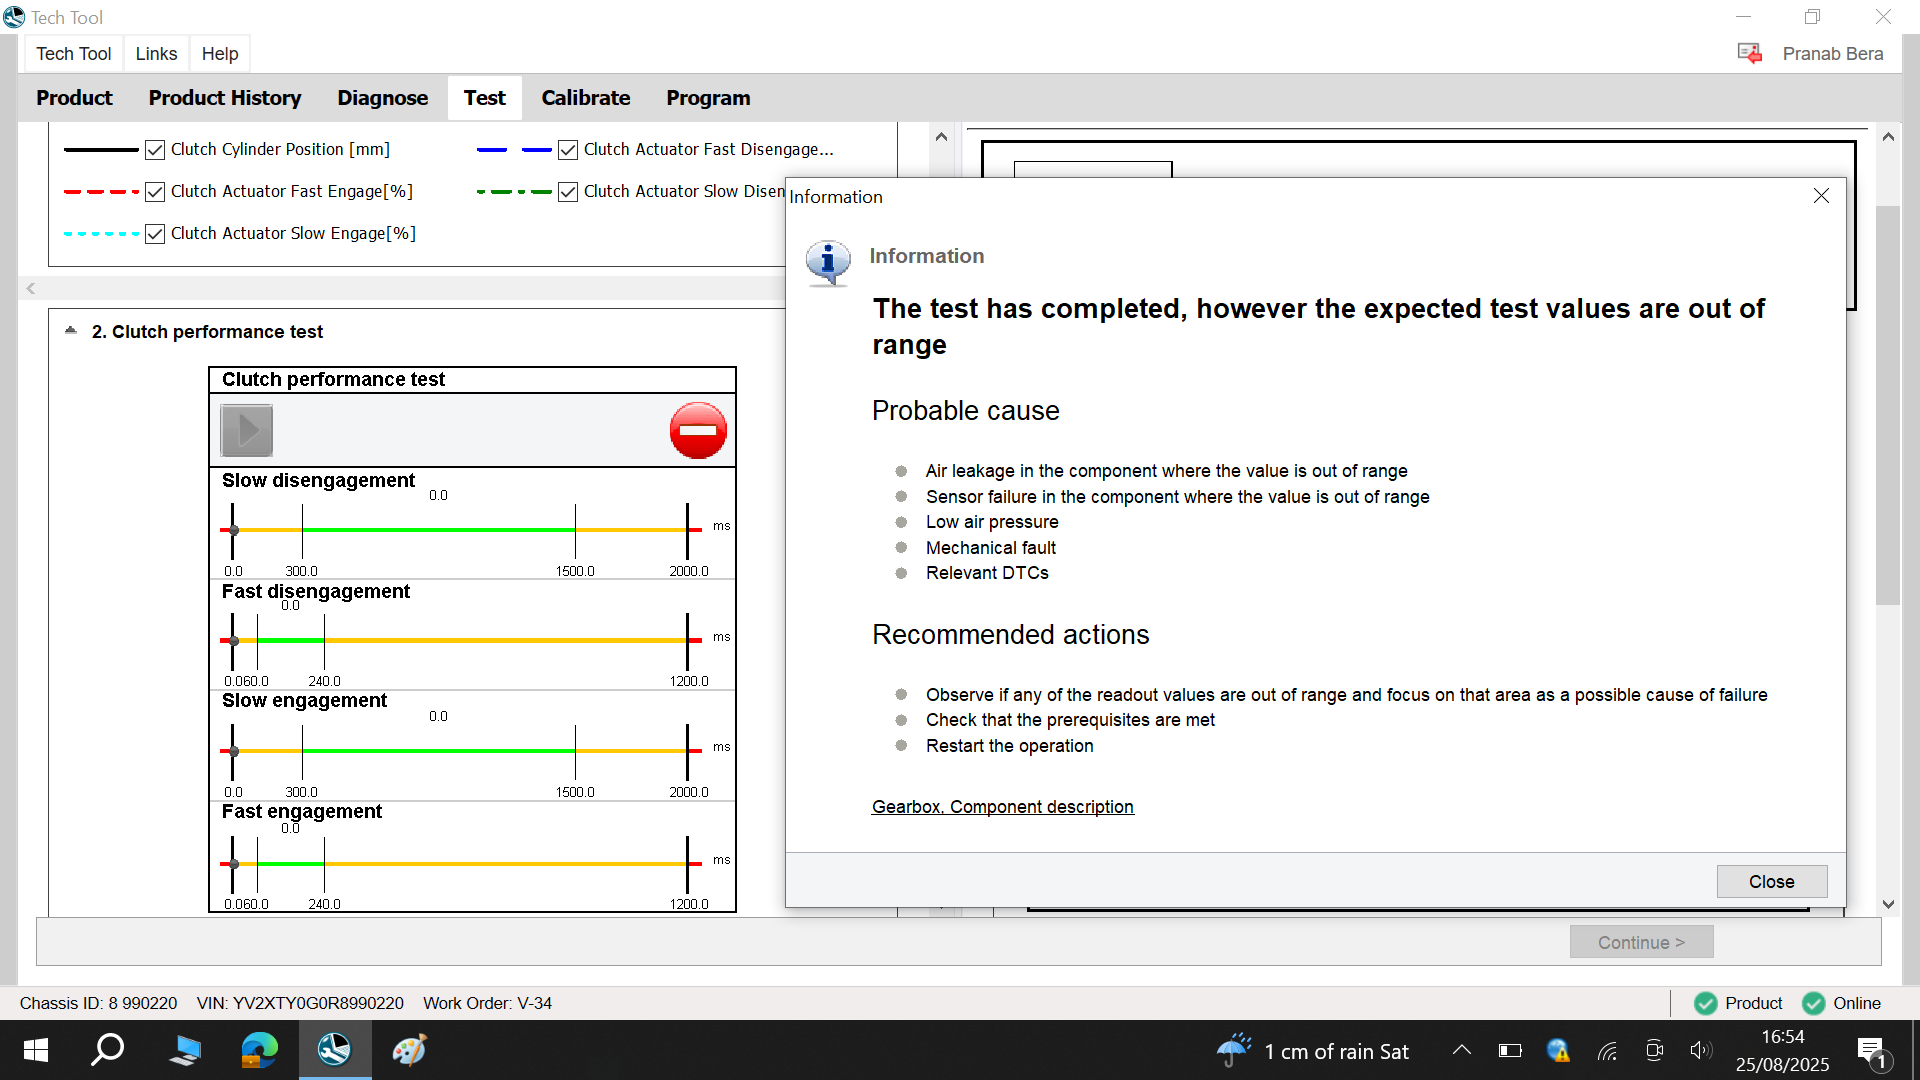Open Gearbox, Component description link
This screenshot has width=1920, height=1080.
coord(1003,807)
